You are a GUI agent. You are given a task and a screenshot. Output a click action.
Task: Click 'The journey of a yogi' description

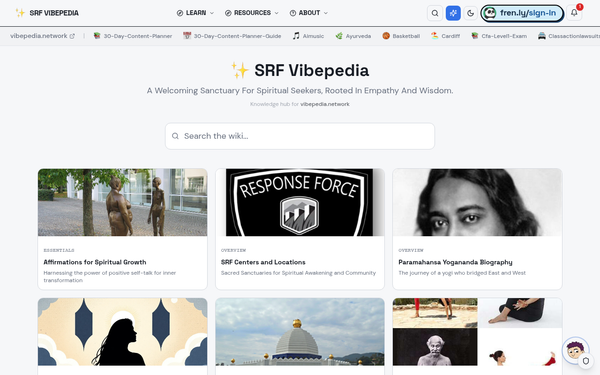[x=462, y=273]
